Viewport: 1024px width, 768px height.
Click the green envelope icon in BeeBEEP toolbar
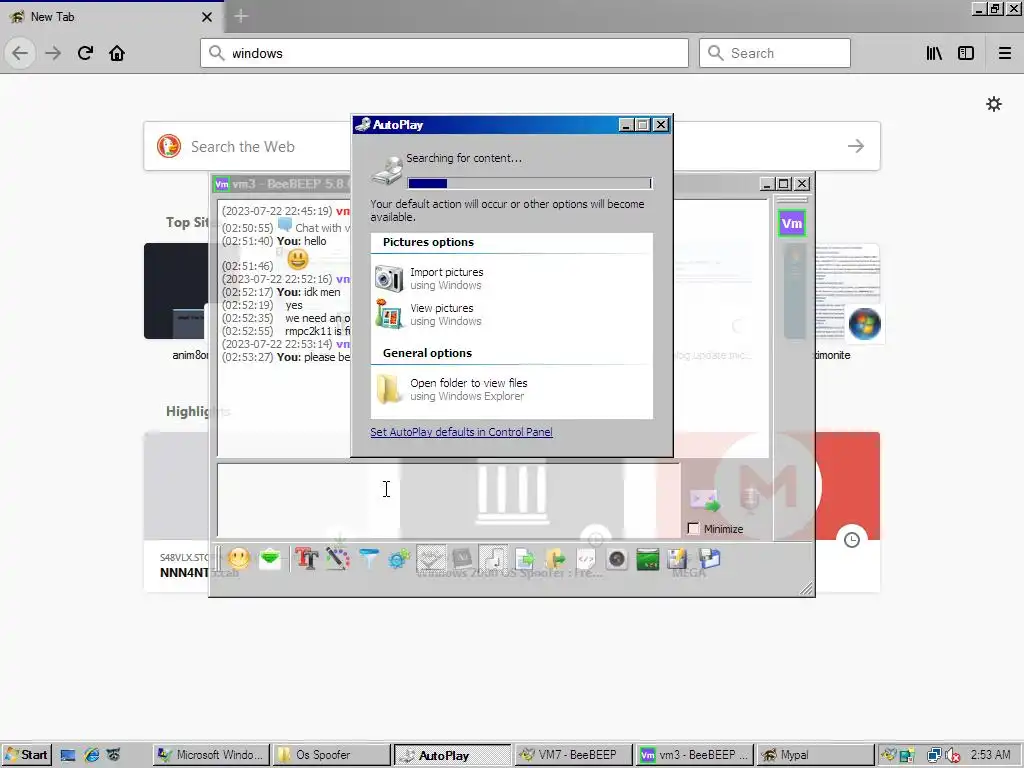tap(270, 558)
